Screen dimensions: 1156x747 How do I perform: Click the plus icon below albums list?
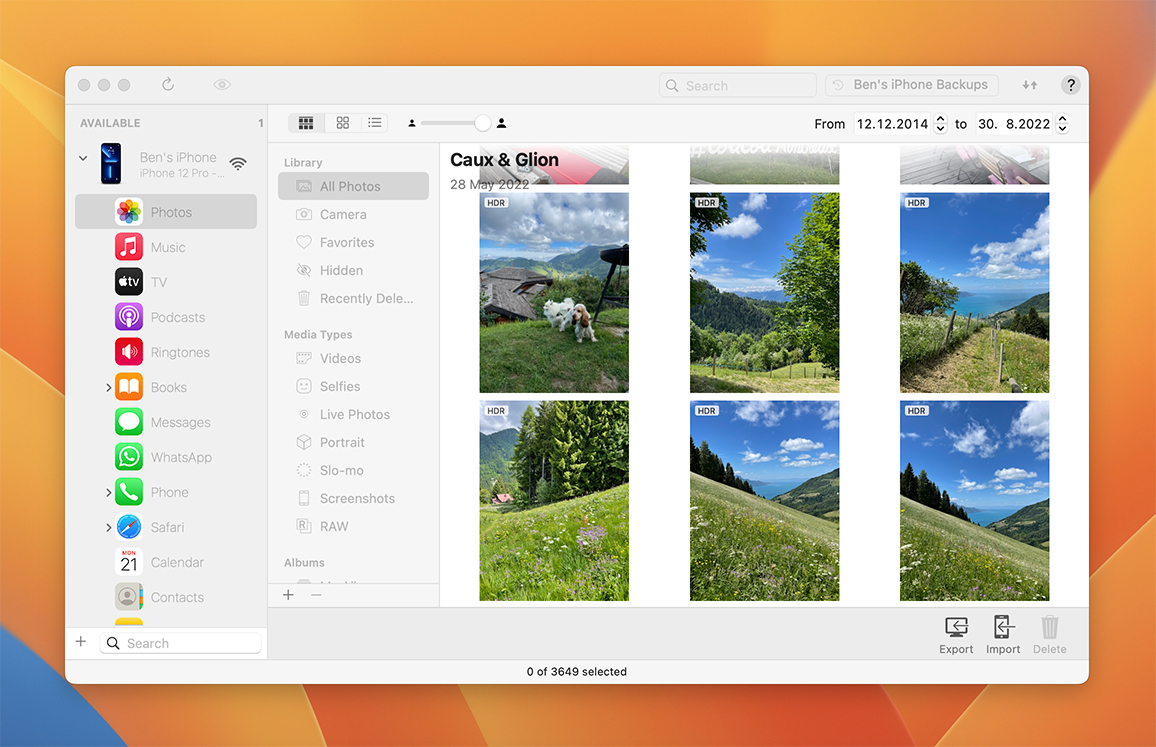pos(288,594)
